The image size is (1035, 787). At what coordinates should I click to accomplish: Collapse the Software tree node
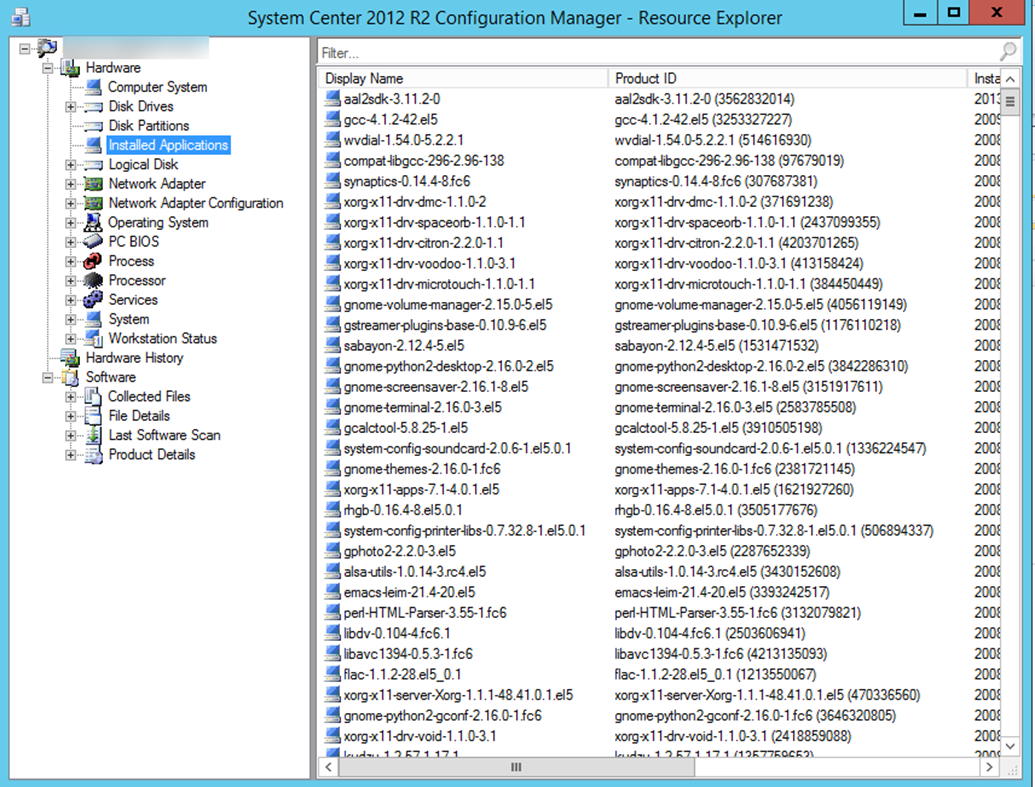[48, 377]
